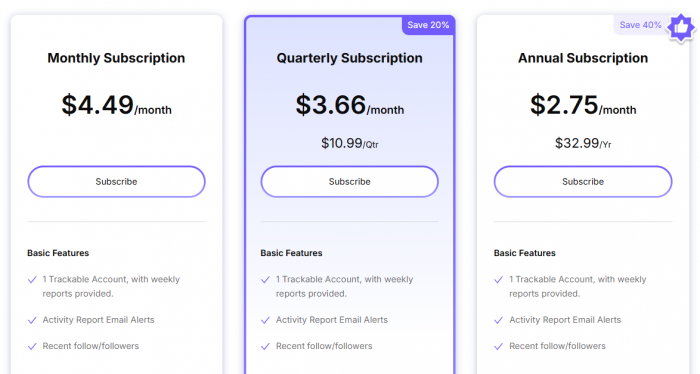700x374 pixels.
Task: Click Monthly plan's Activity Report checkmark icon
Action: (32, 320)
